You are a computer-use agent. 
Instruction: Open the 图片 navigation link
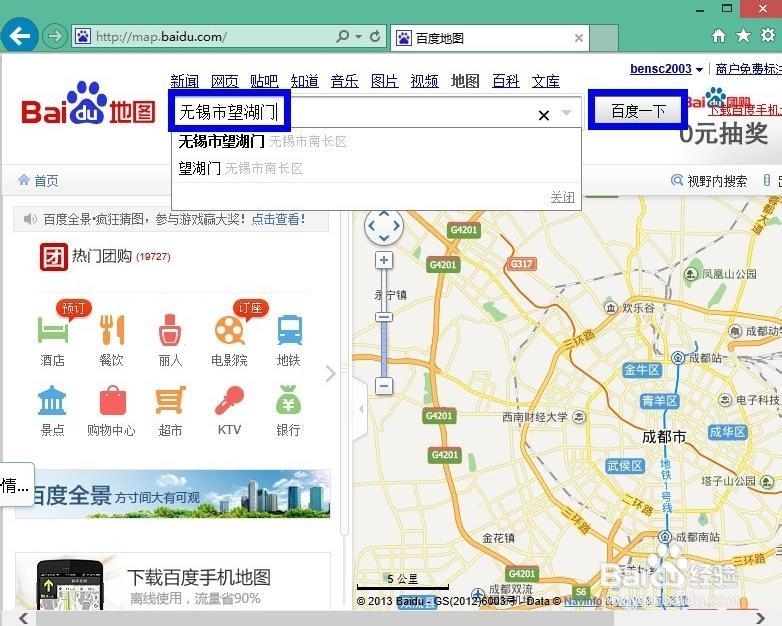point(385,81)
